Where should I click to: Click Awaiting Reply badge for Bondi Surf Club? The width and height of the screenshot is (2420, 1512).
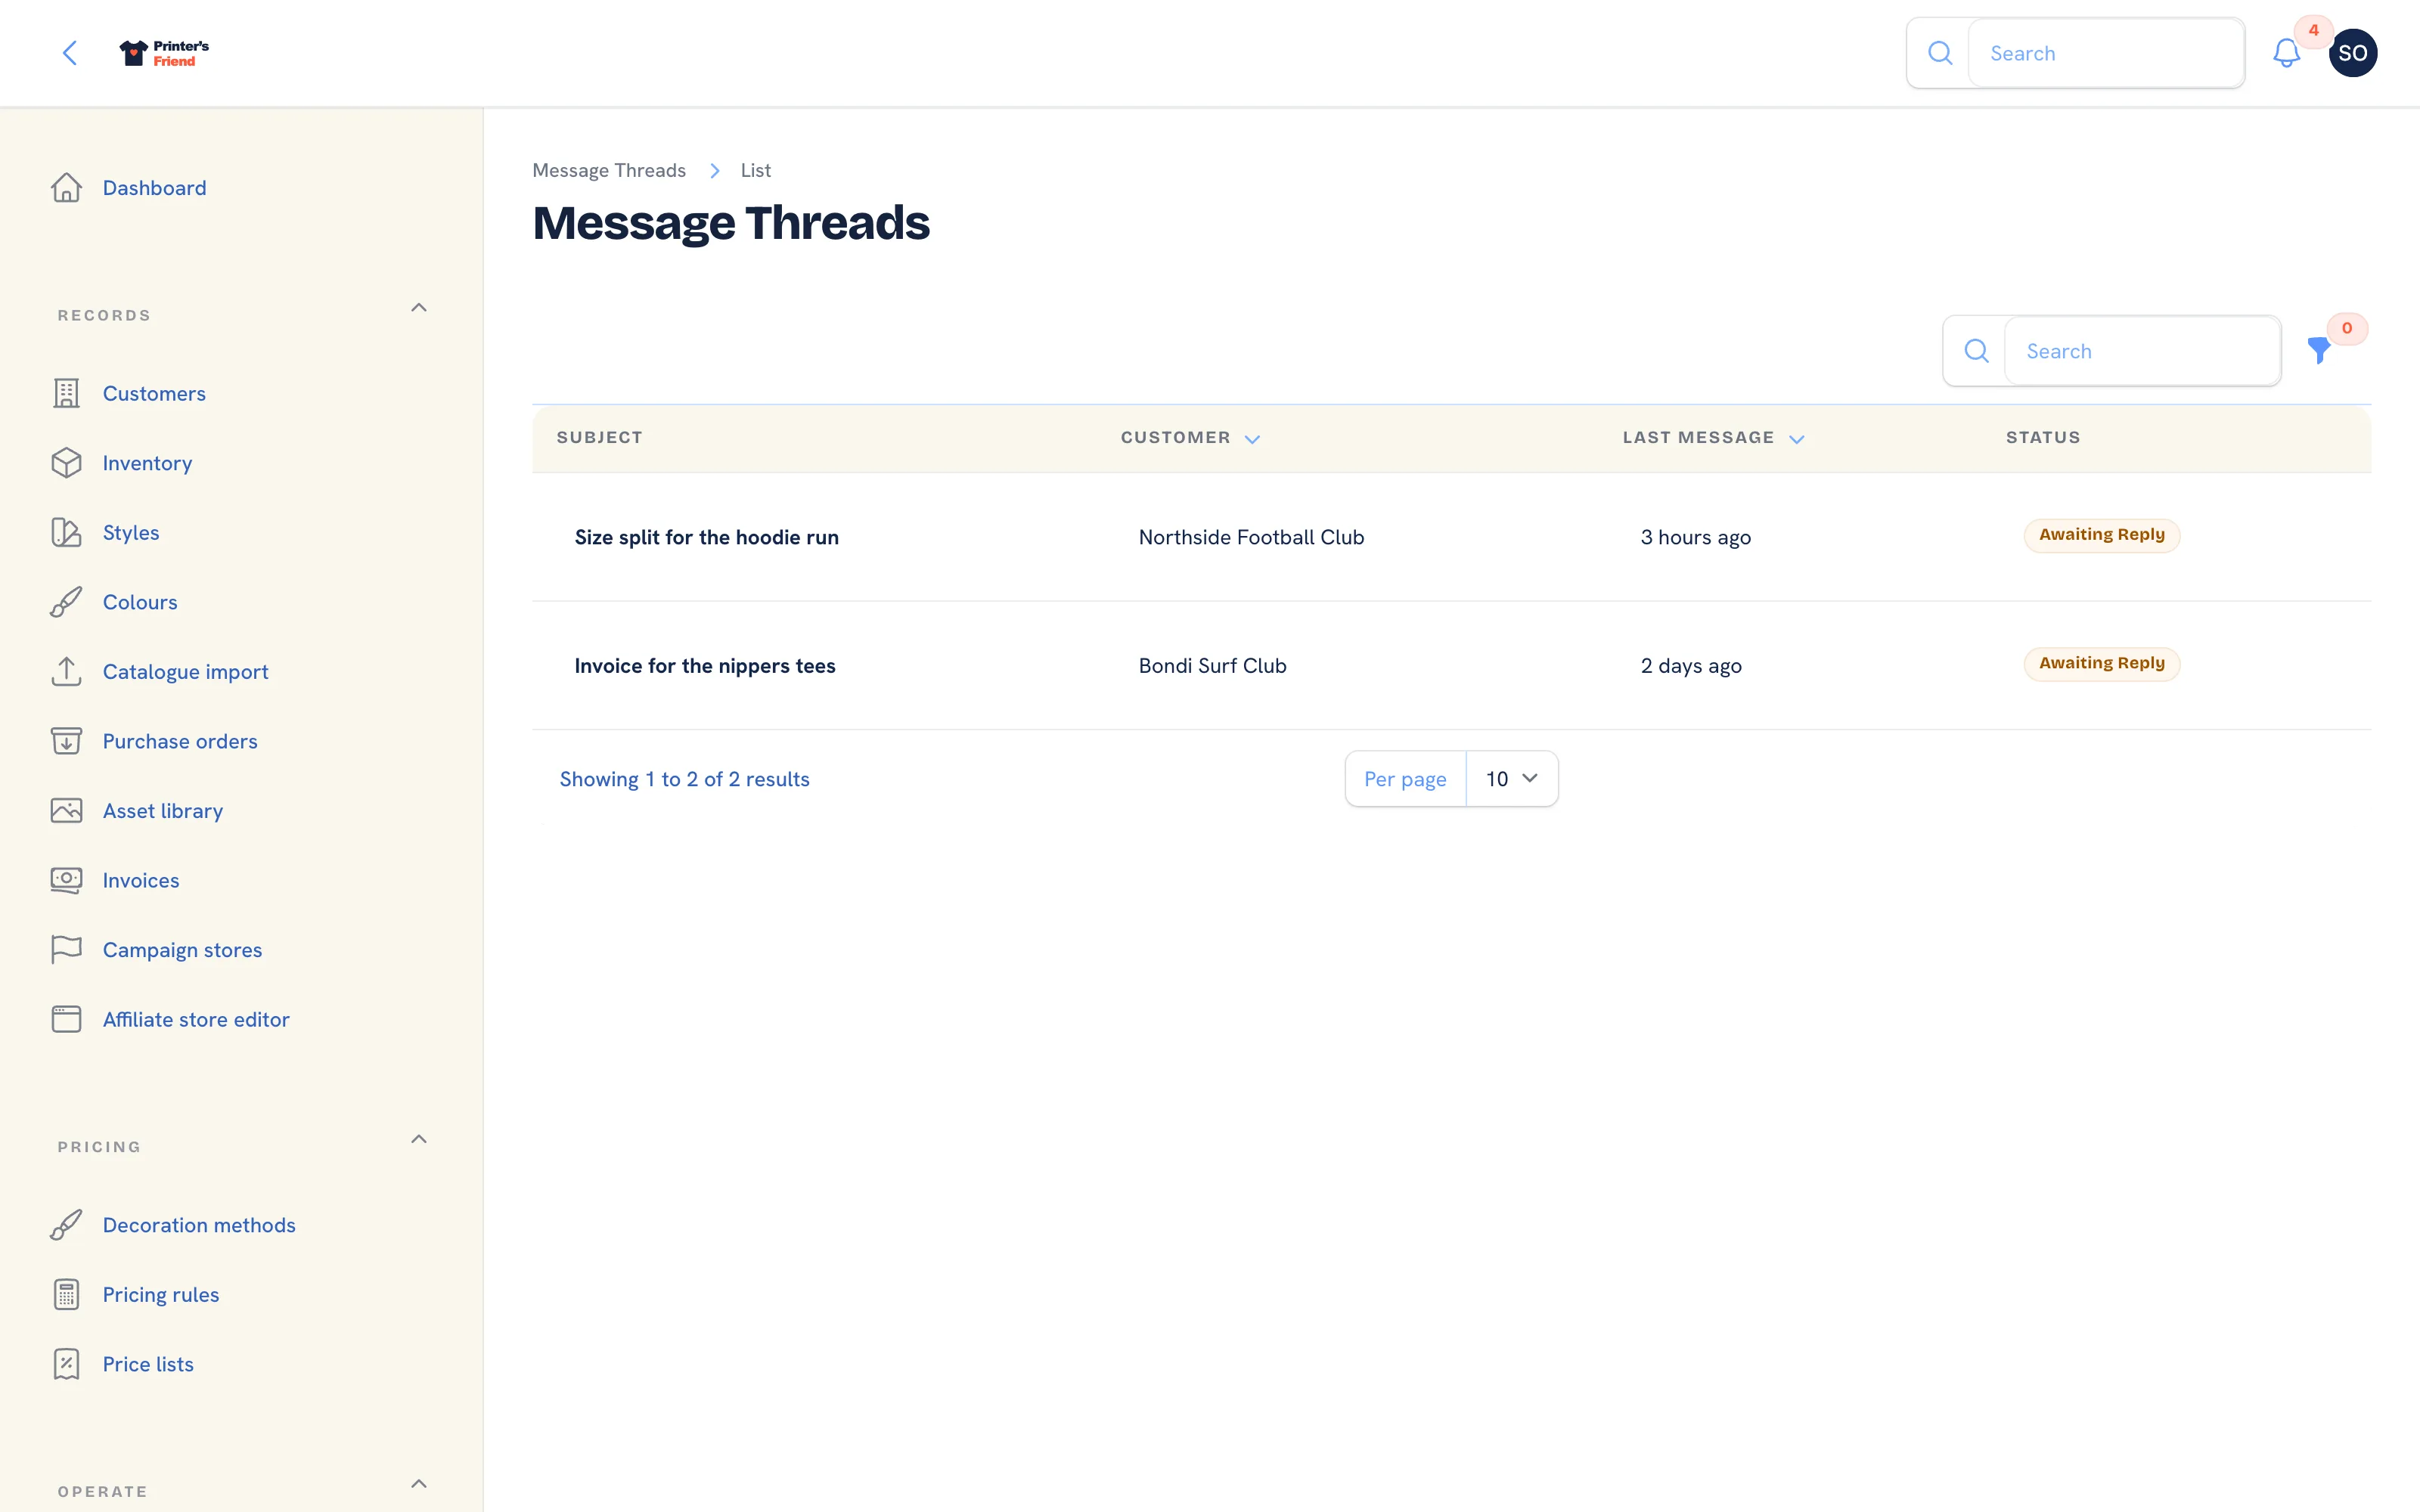coord(2101,664)
